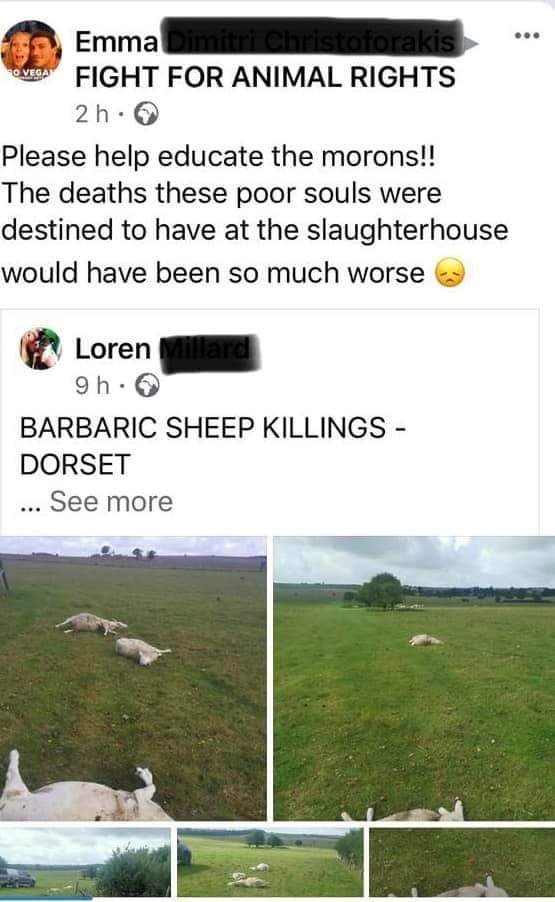Open bottom-middle photo of sheep near trees
Image resolution: width=555 pixels, height=902 pixels.
[x=270, y=862]
